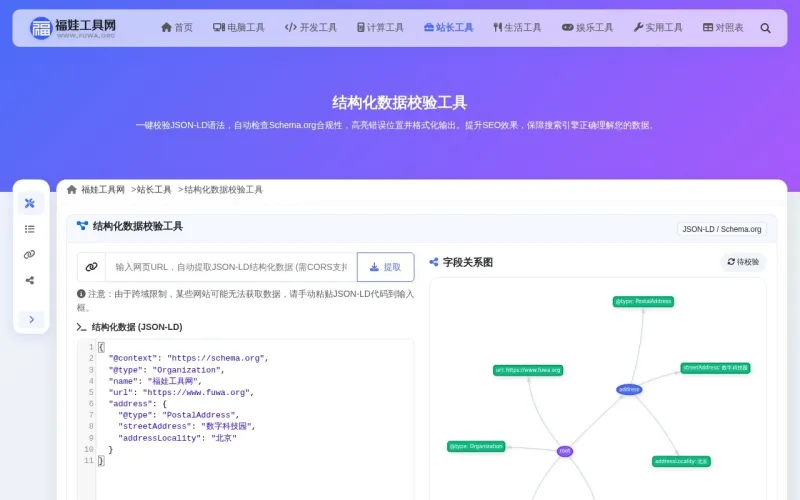800x500 pixels.
Task: Select the @type: PostalAddress graph node
Action: 643,302
